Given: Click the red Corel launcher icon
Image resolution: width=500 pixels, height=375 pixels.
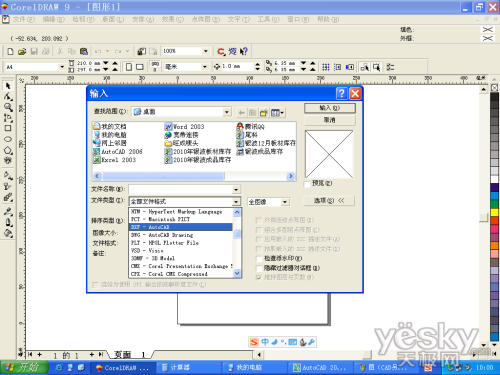Looking at the screenshot, I should pos(221,51).
